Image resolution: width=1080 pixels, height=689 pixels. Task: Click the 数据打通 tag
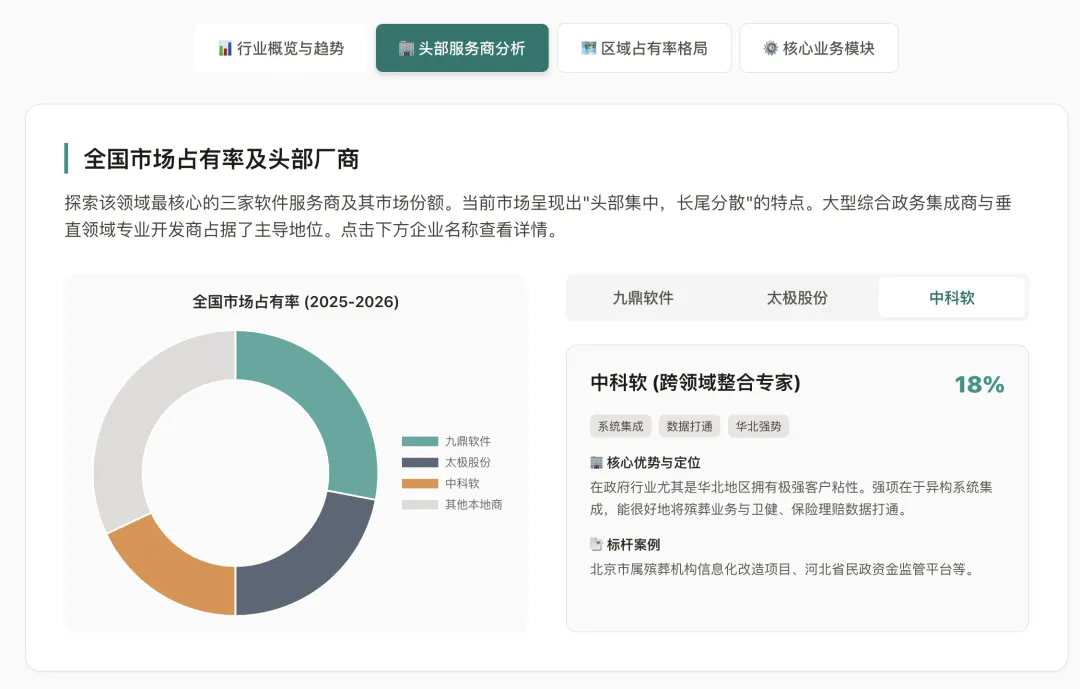click(689, 426)
